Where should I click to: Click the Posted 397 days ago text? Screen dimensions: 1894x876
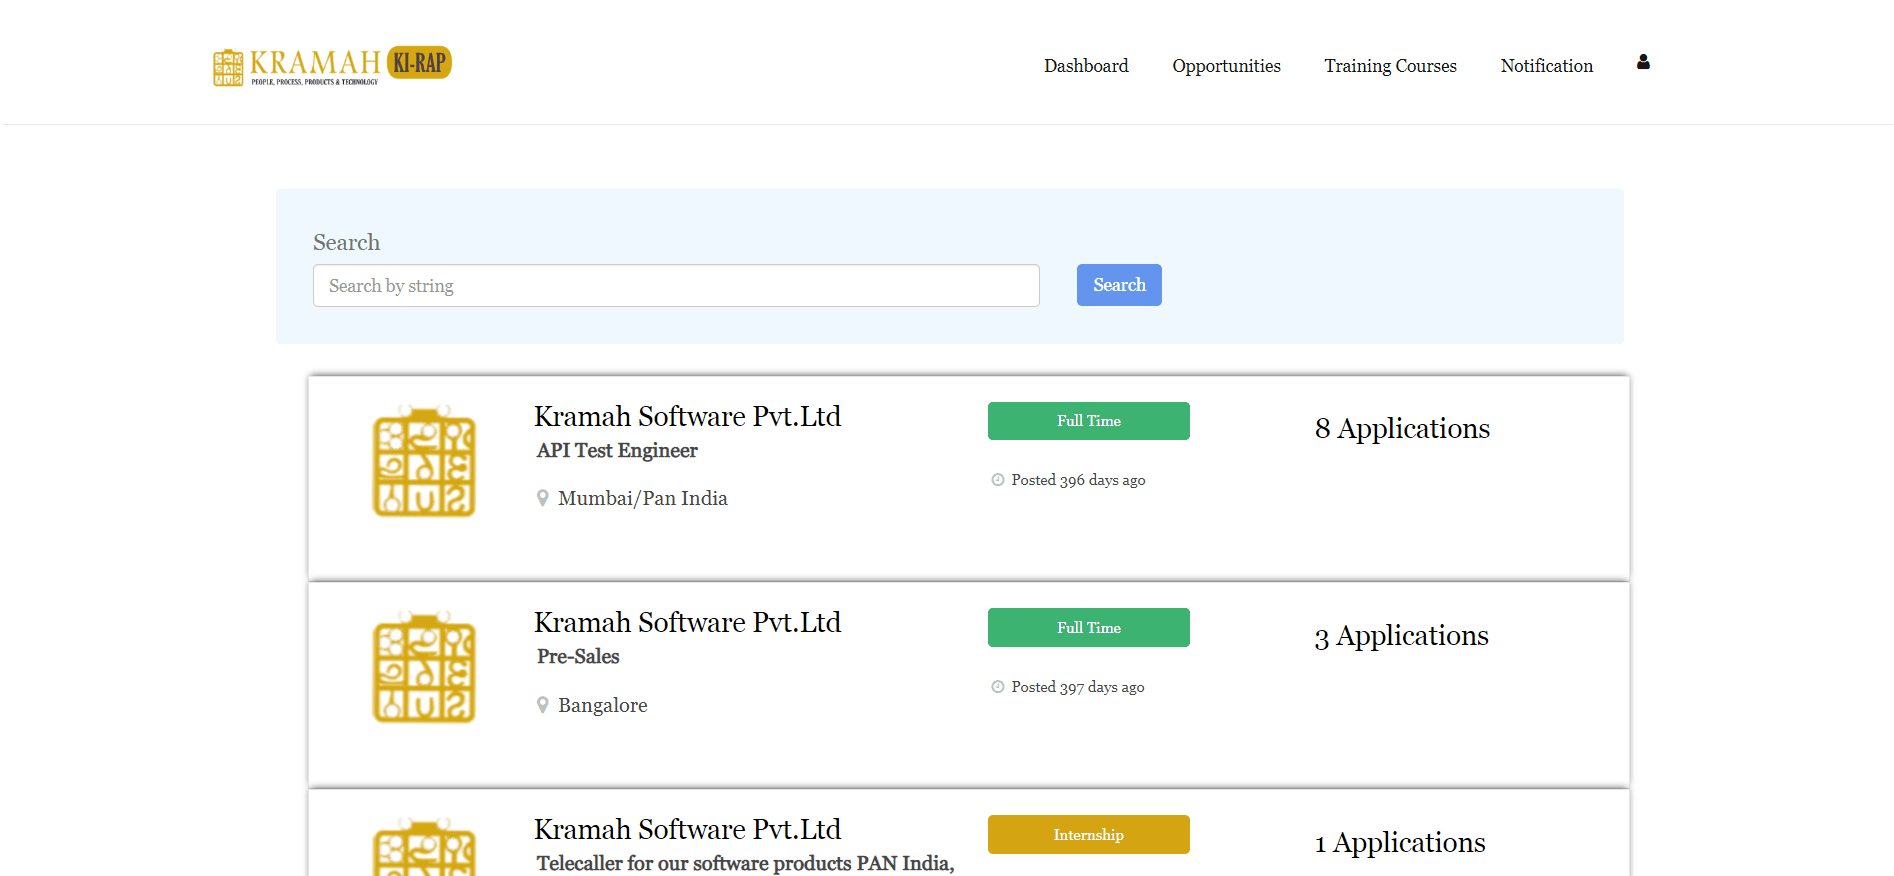click(x=1078, y=687)
